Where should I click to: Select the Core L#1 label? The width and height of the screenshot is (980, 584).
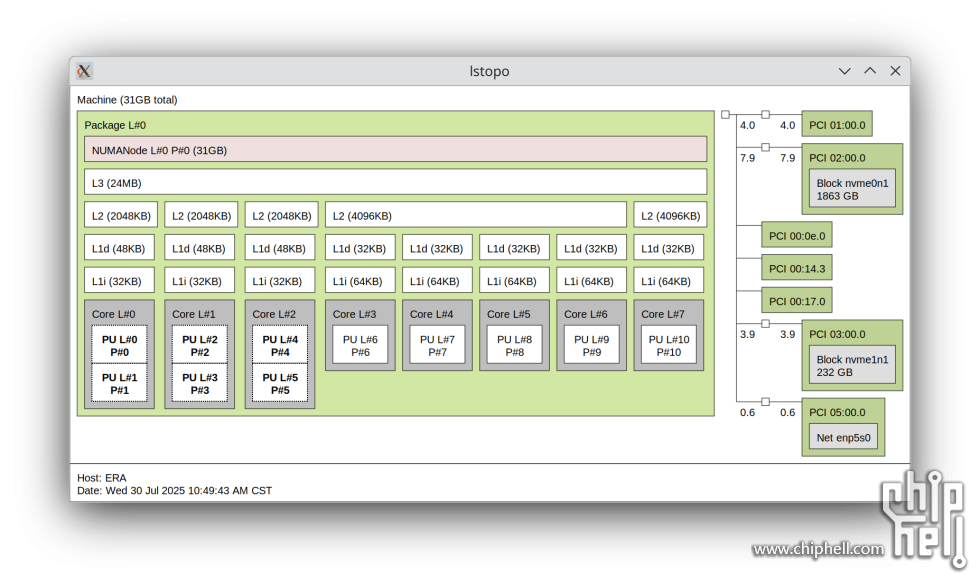point(194,314)
